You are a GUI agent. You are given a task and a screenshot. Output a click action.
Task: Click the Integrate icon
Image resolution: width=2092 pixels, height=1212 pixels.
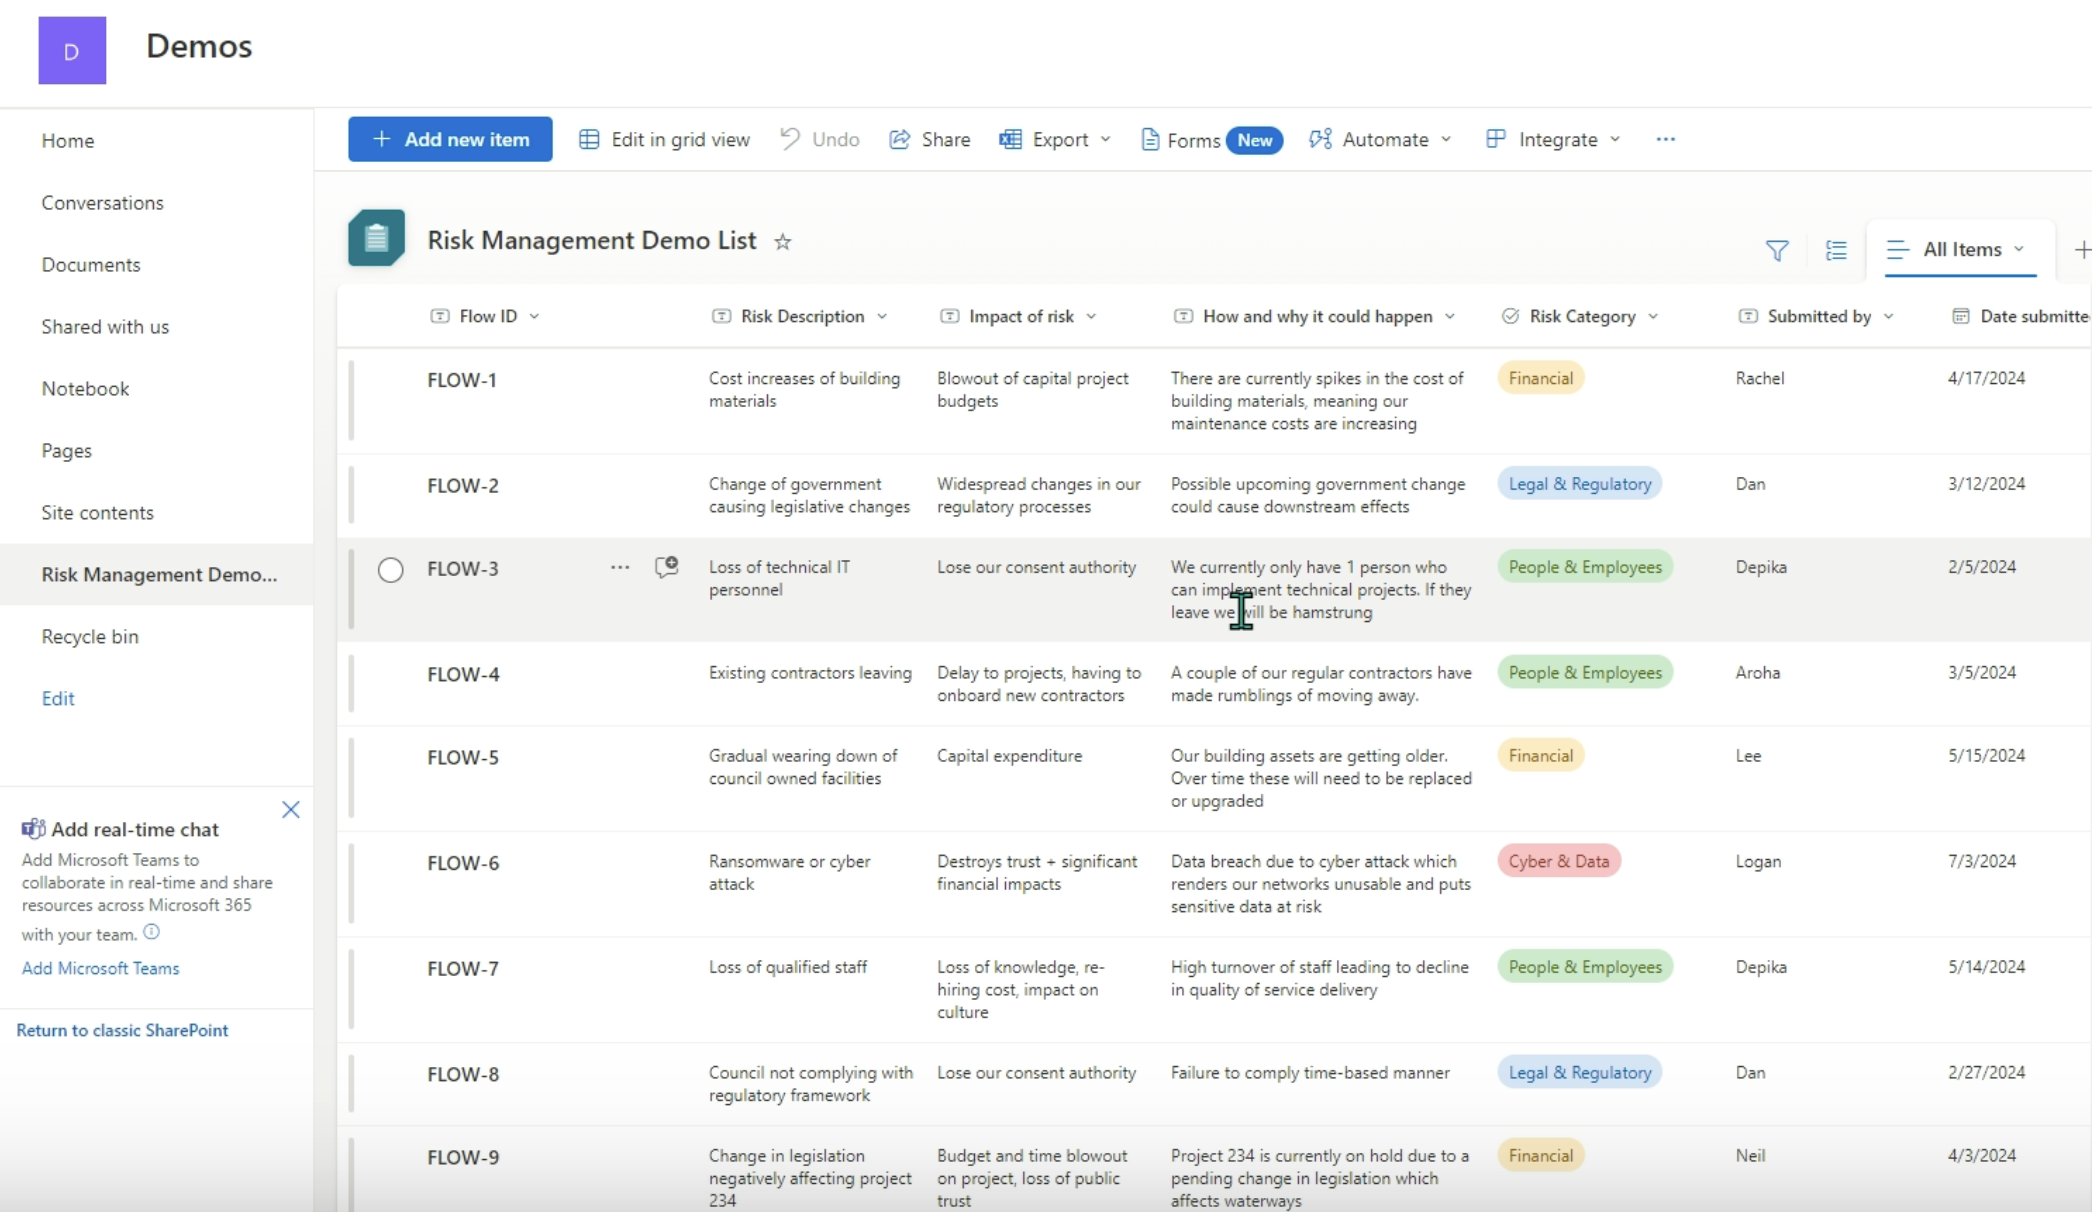(1494, 139)
